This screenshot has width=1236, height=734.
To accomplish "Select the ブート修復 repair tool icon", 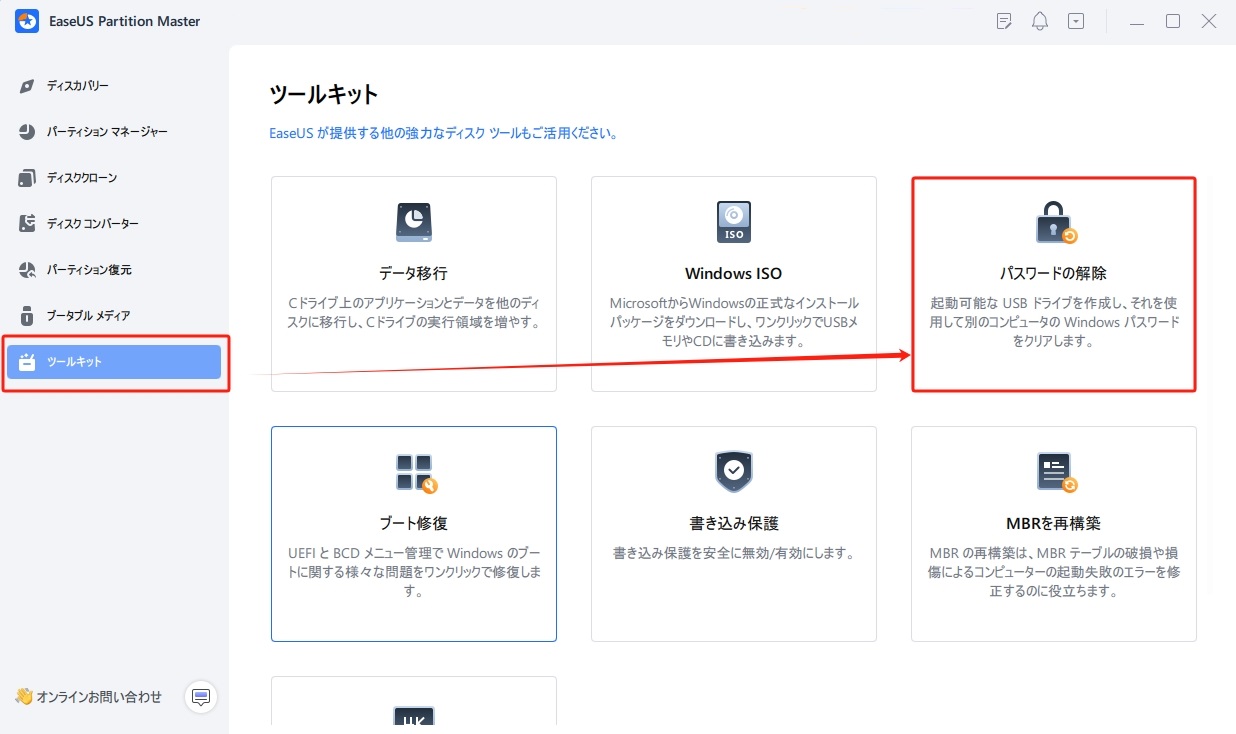I will click(413, 471).
